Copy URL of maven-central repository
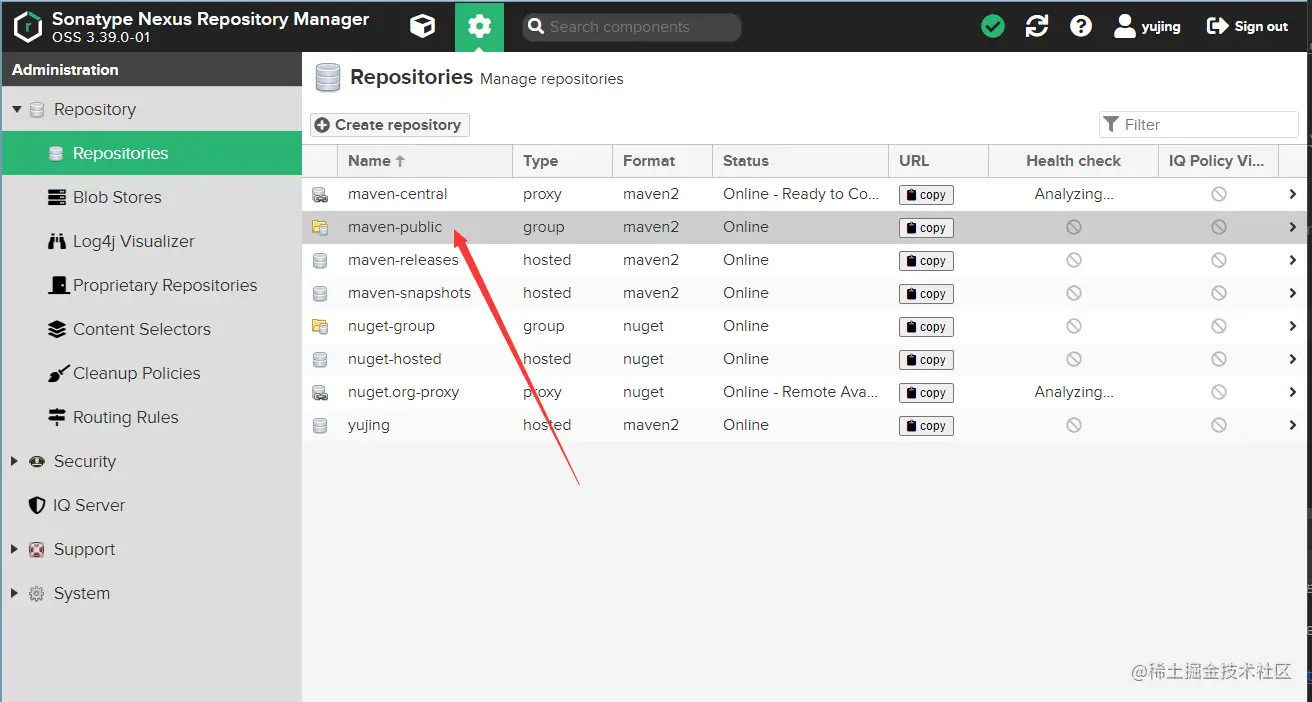The width and height of the screenshot is (1312, 702). pos(926,195)
